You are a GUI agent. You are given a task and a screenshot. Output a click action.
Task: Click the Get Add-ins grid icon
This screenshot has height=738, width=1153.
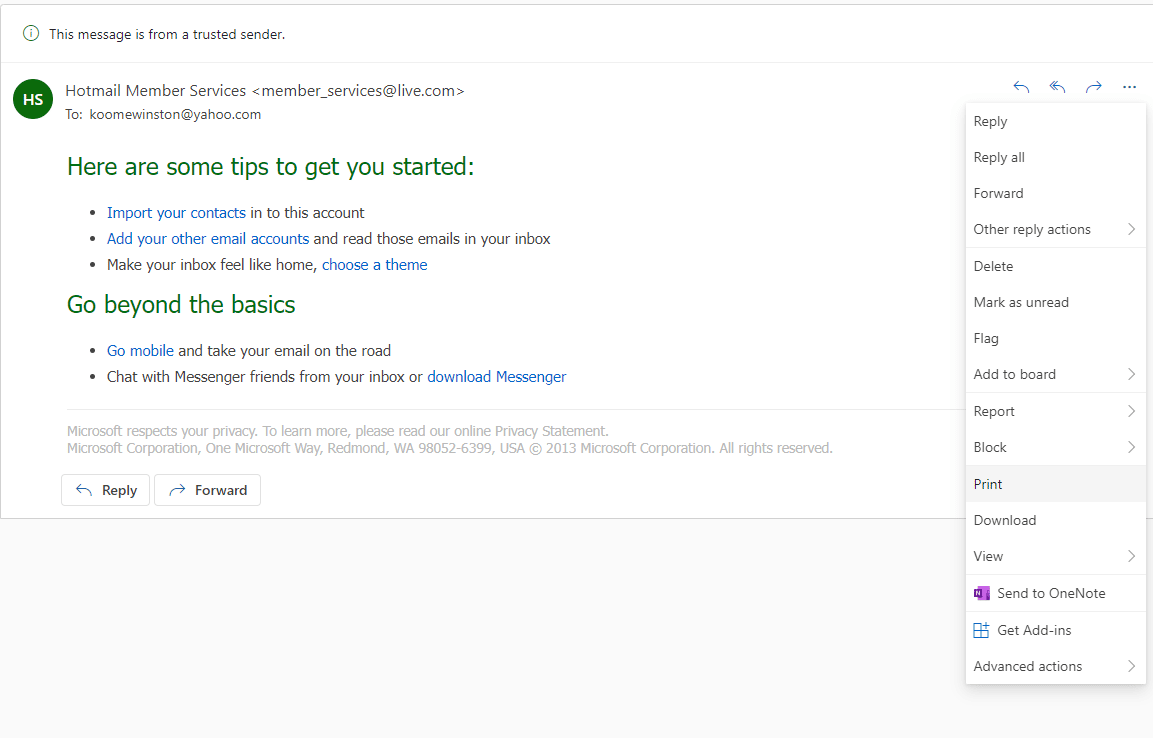[x=982, y=630]
